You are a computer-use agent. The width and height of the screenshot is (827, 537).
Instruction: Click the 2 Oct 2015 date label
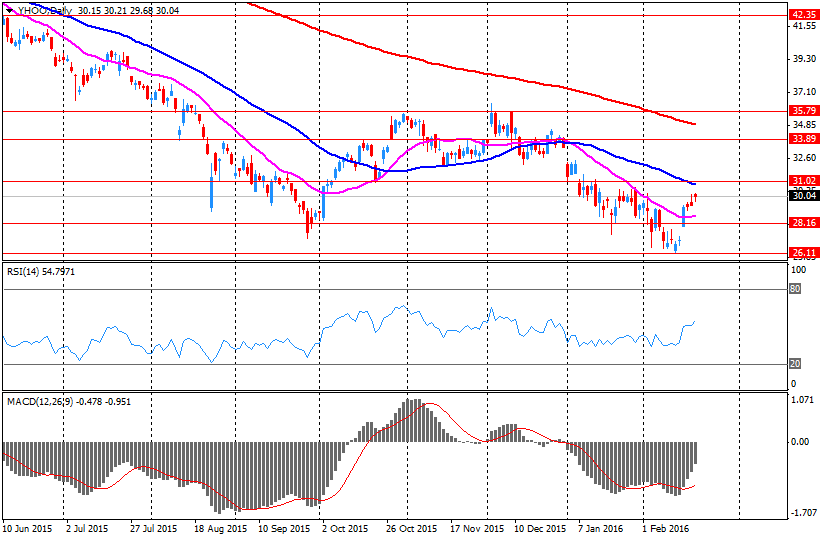pos(345,529)
